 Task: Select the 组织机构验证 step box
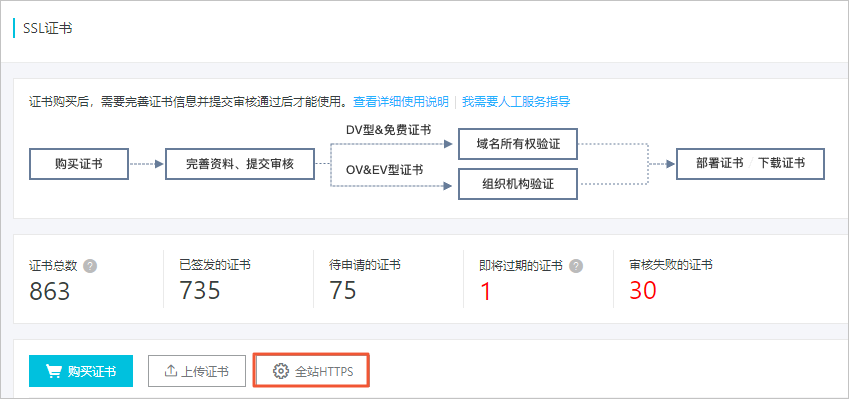coord(518,184)
